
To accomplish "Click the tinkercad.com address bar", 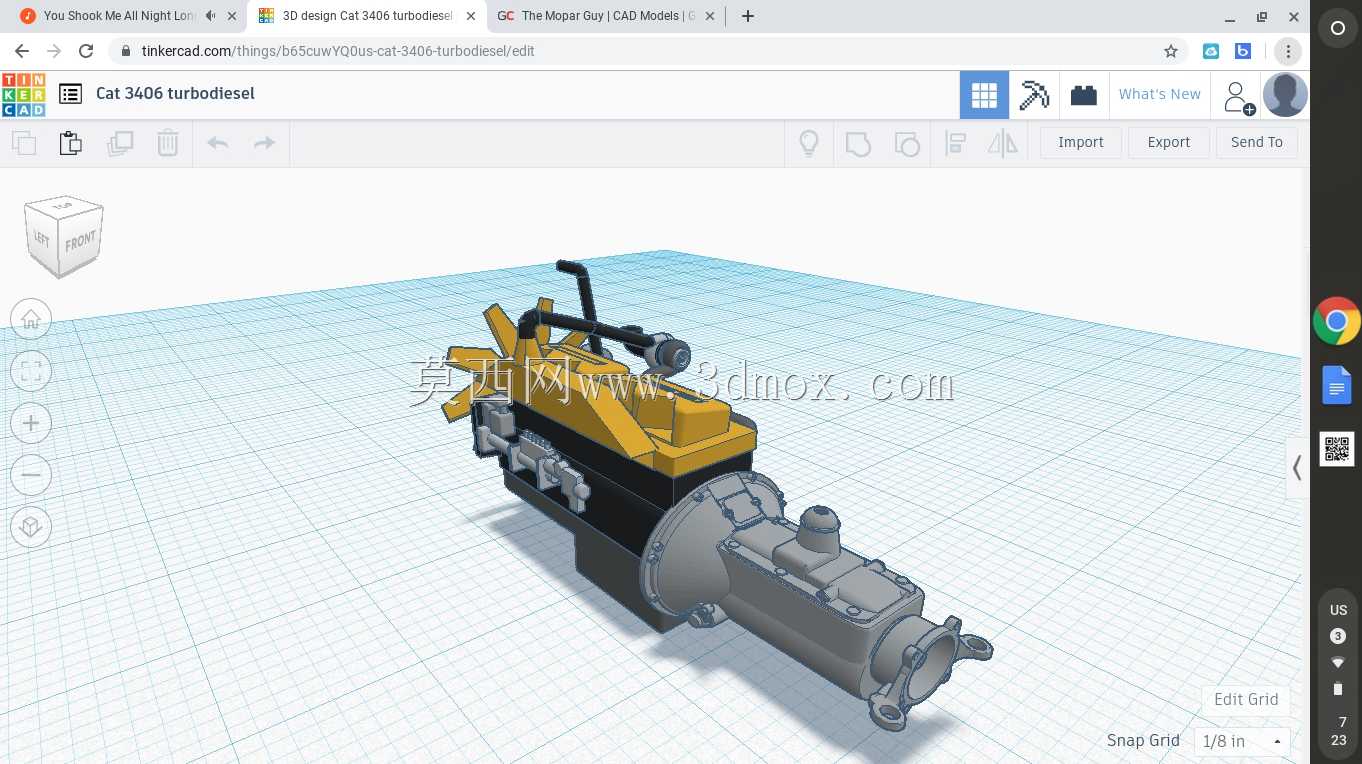I will (640, 51).
